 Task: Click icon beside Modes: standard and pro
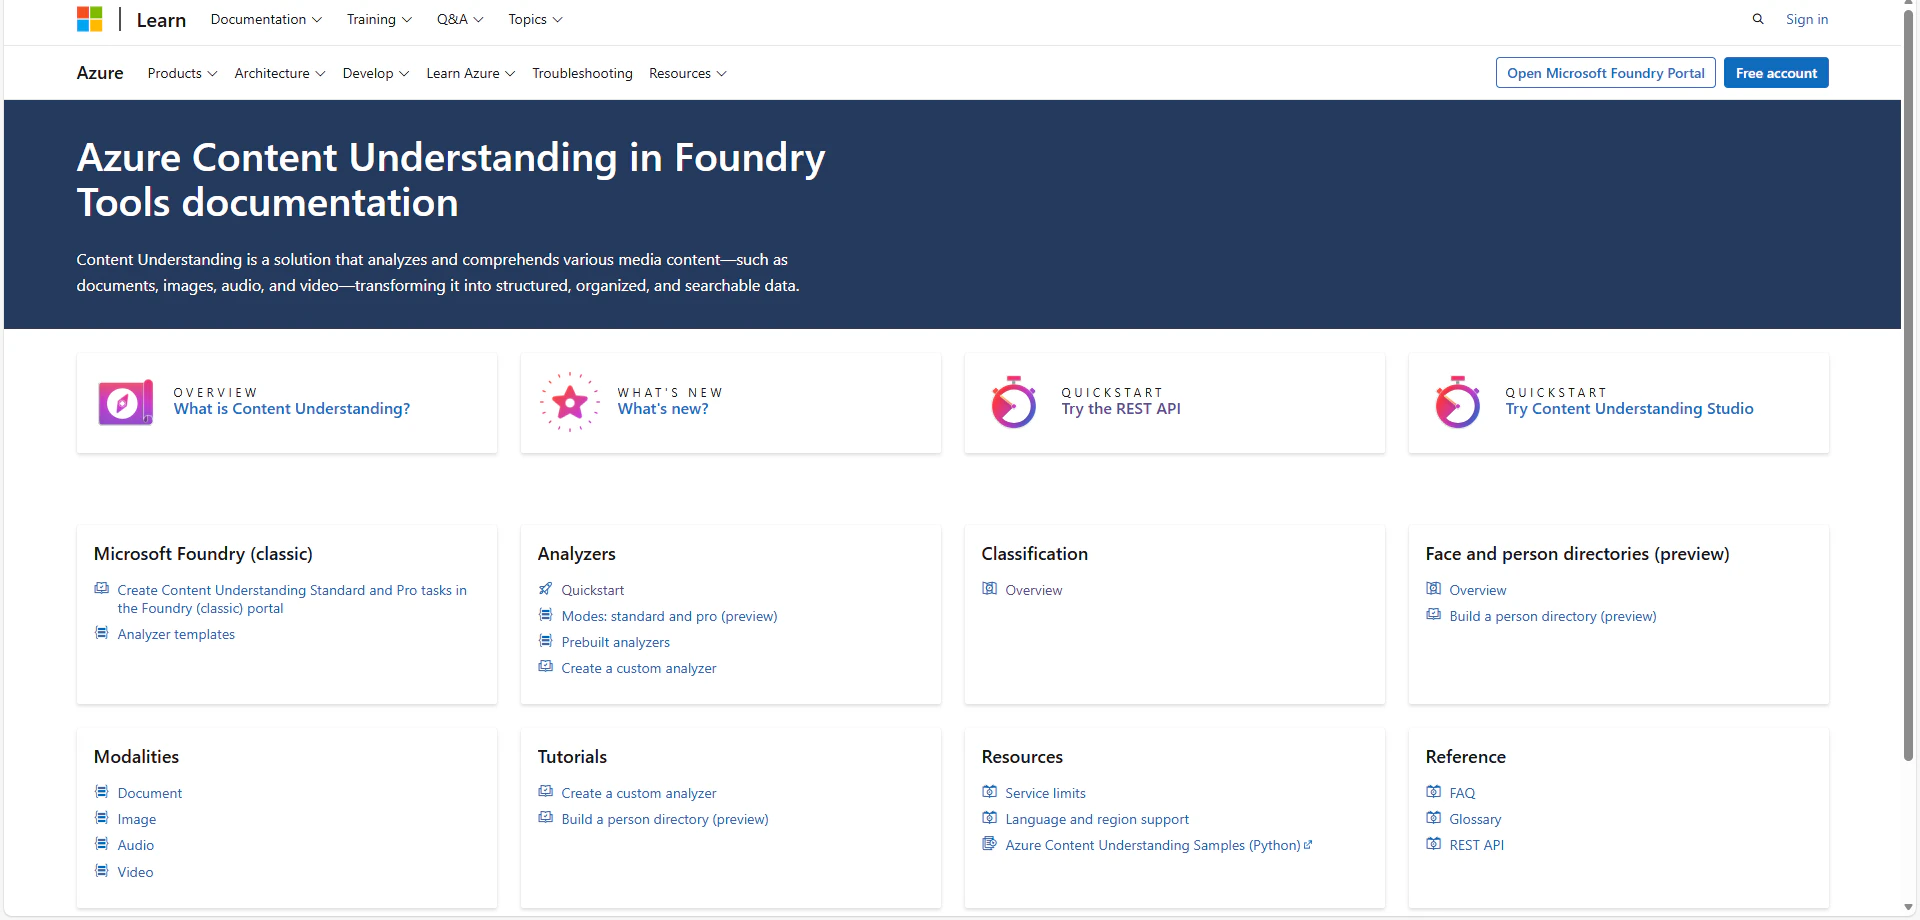(x=545, y=615)
